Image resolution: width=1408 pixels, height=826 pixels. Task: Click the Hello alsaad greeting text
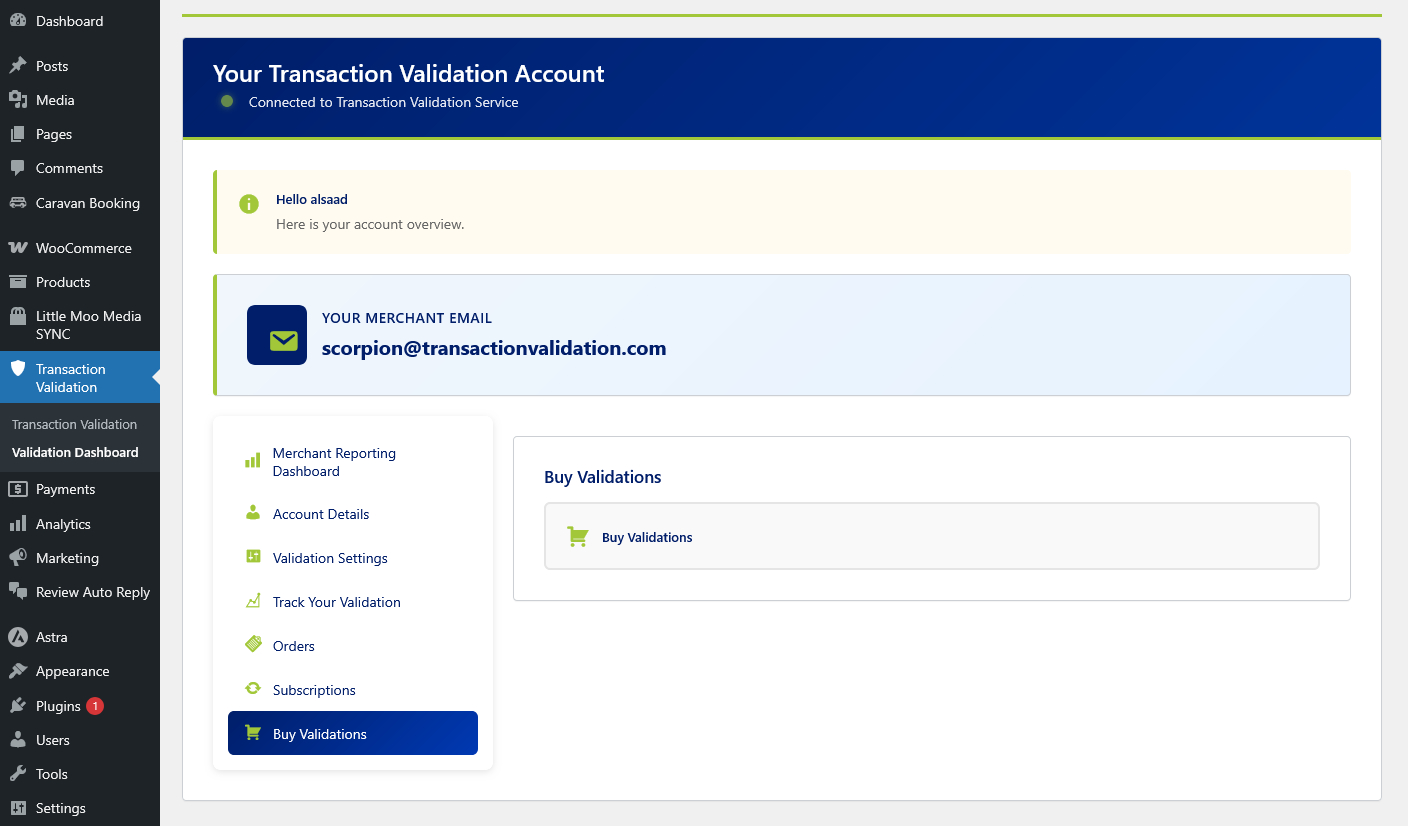(312, 199)
